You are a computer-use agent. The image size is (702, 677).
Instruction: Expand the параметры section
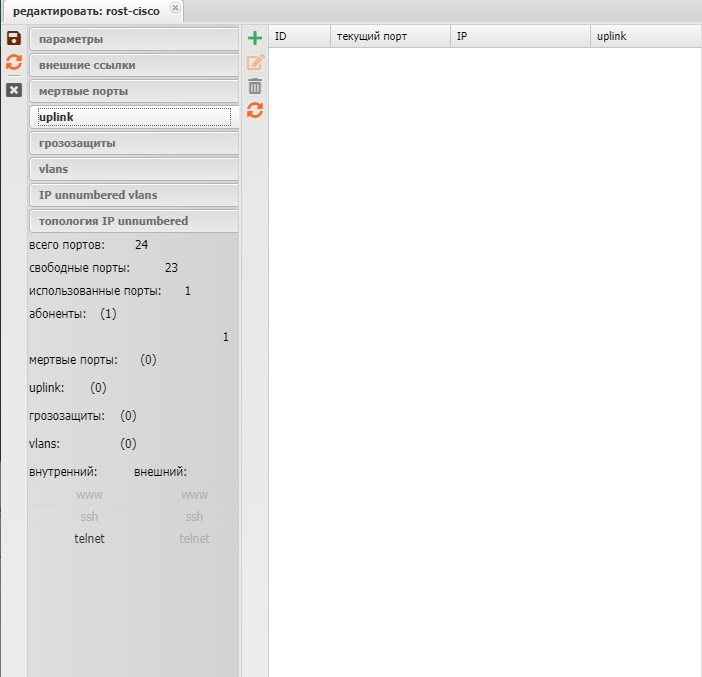click(134, 39)
